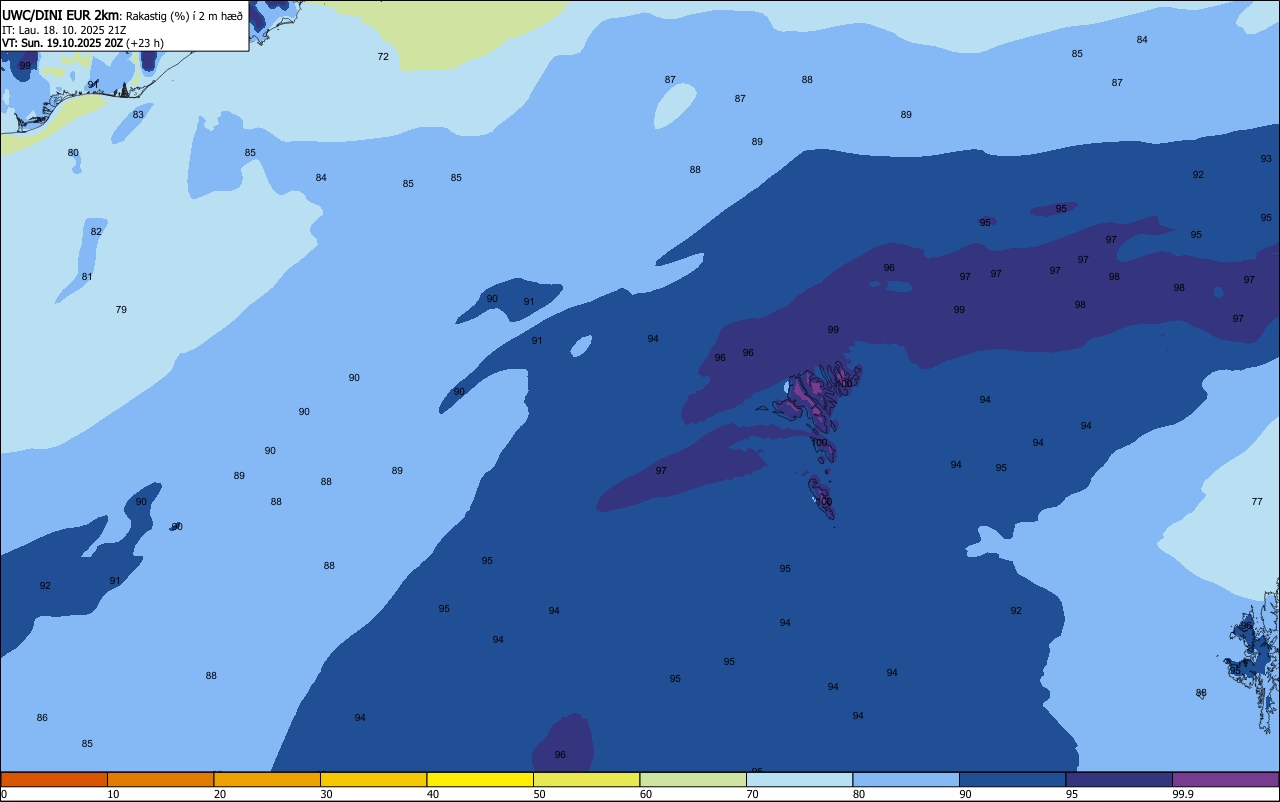Click the map title 'UWC/DINI EUR 2km'
1280x802 pixels.
(60, 15)
